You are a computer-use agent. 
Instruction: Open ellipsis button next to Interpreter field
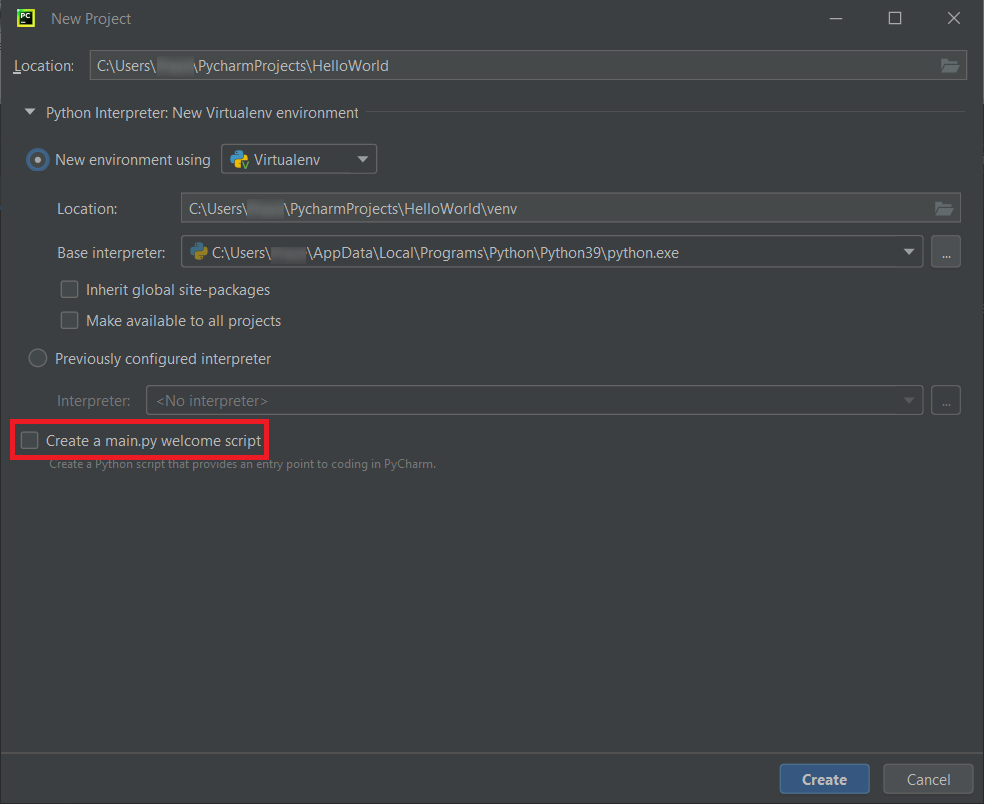pos(946,400)
